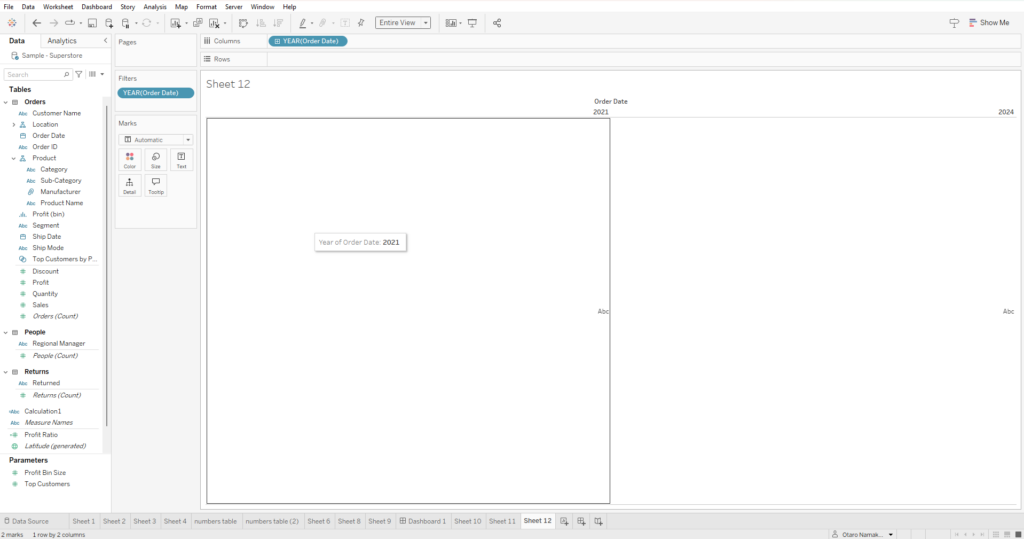Click the Highlight pen icon
The image size is (1024, 539).
click(302, 23)
